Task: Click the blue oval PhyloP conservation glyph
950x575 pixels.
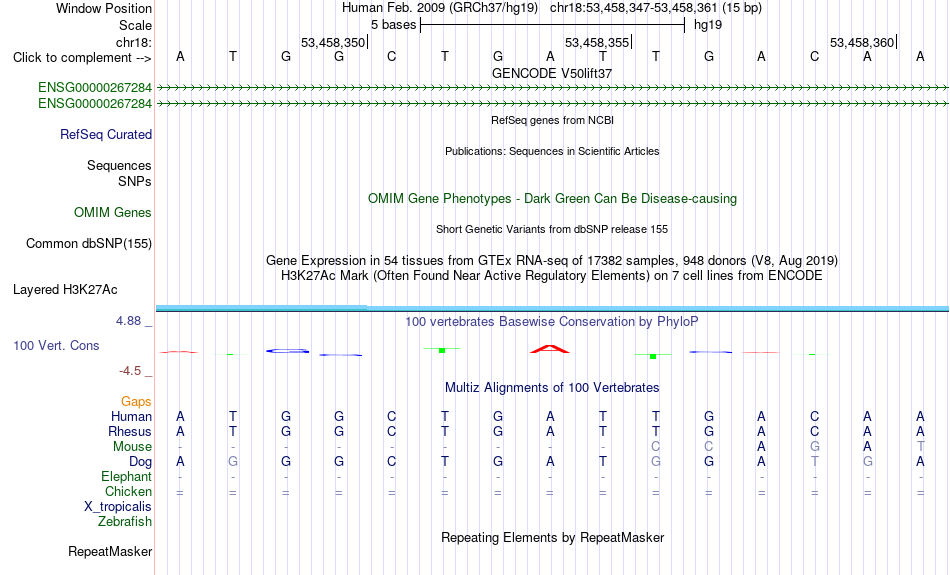Action: click(288, 351)
